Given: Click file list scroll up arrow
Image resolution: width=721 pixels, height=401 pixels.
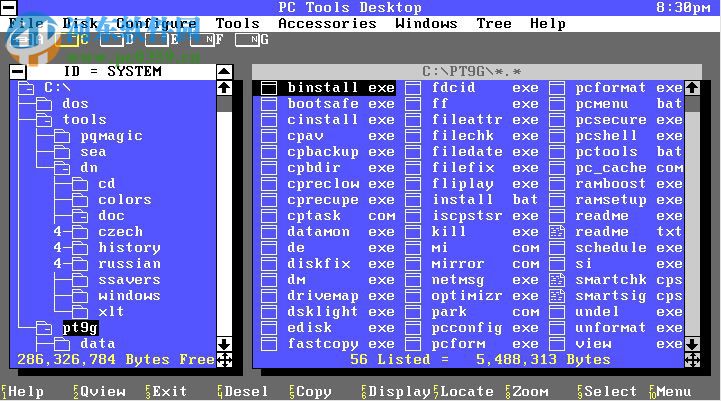Looking at the screenshot, I should coord(692,88).
